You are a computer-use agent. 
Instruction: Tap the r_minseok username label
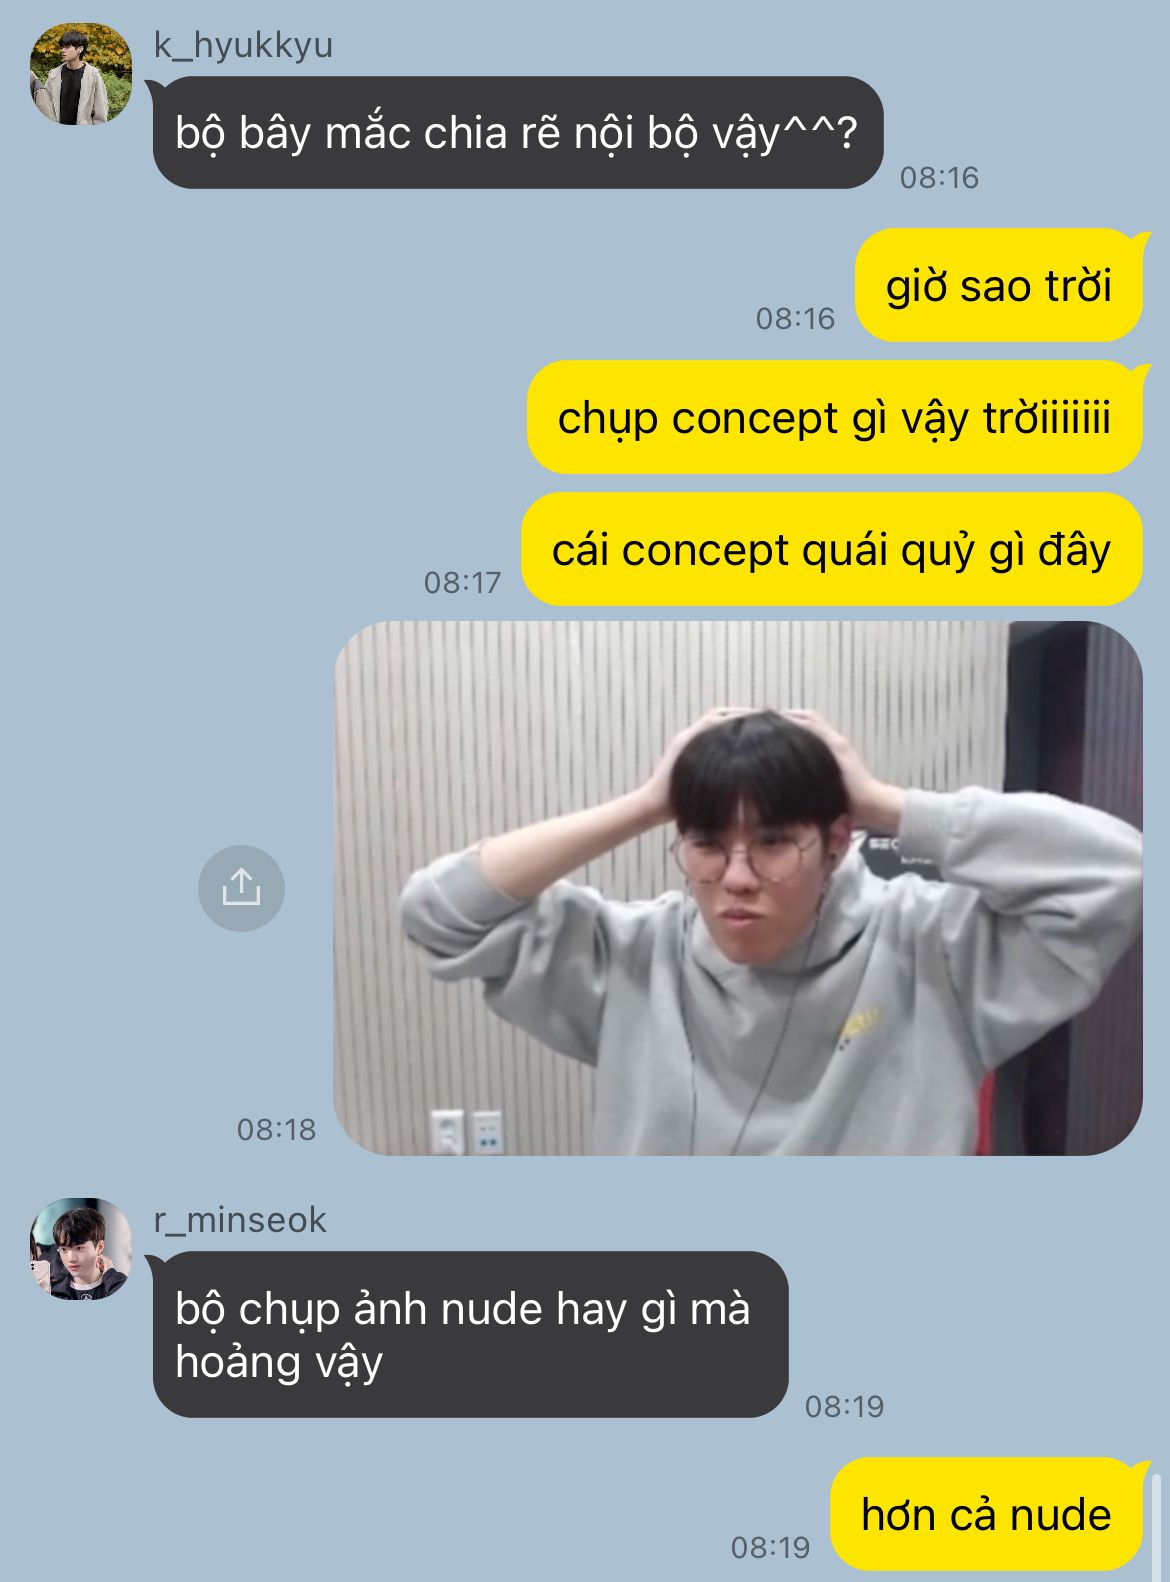point(240,1220)
